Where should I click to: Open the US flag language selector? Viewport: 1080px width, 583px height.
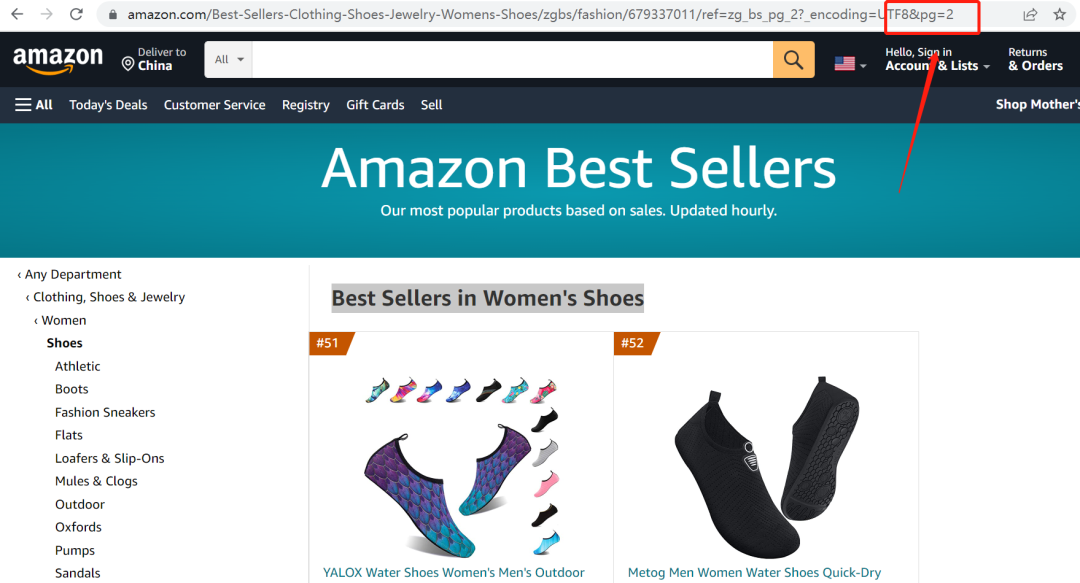850,64
